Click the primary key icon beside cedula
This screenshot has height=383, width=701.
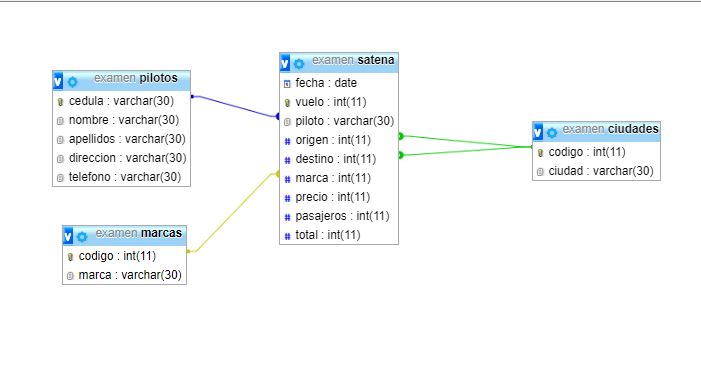click(60, 102)
